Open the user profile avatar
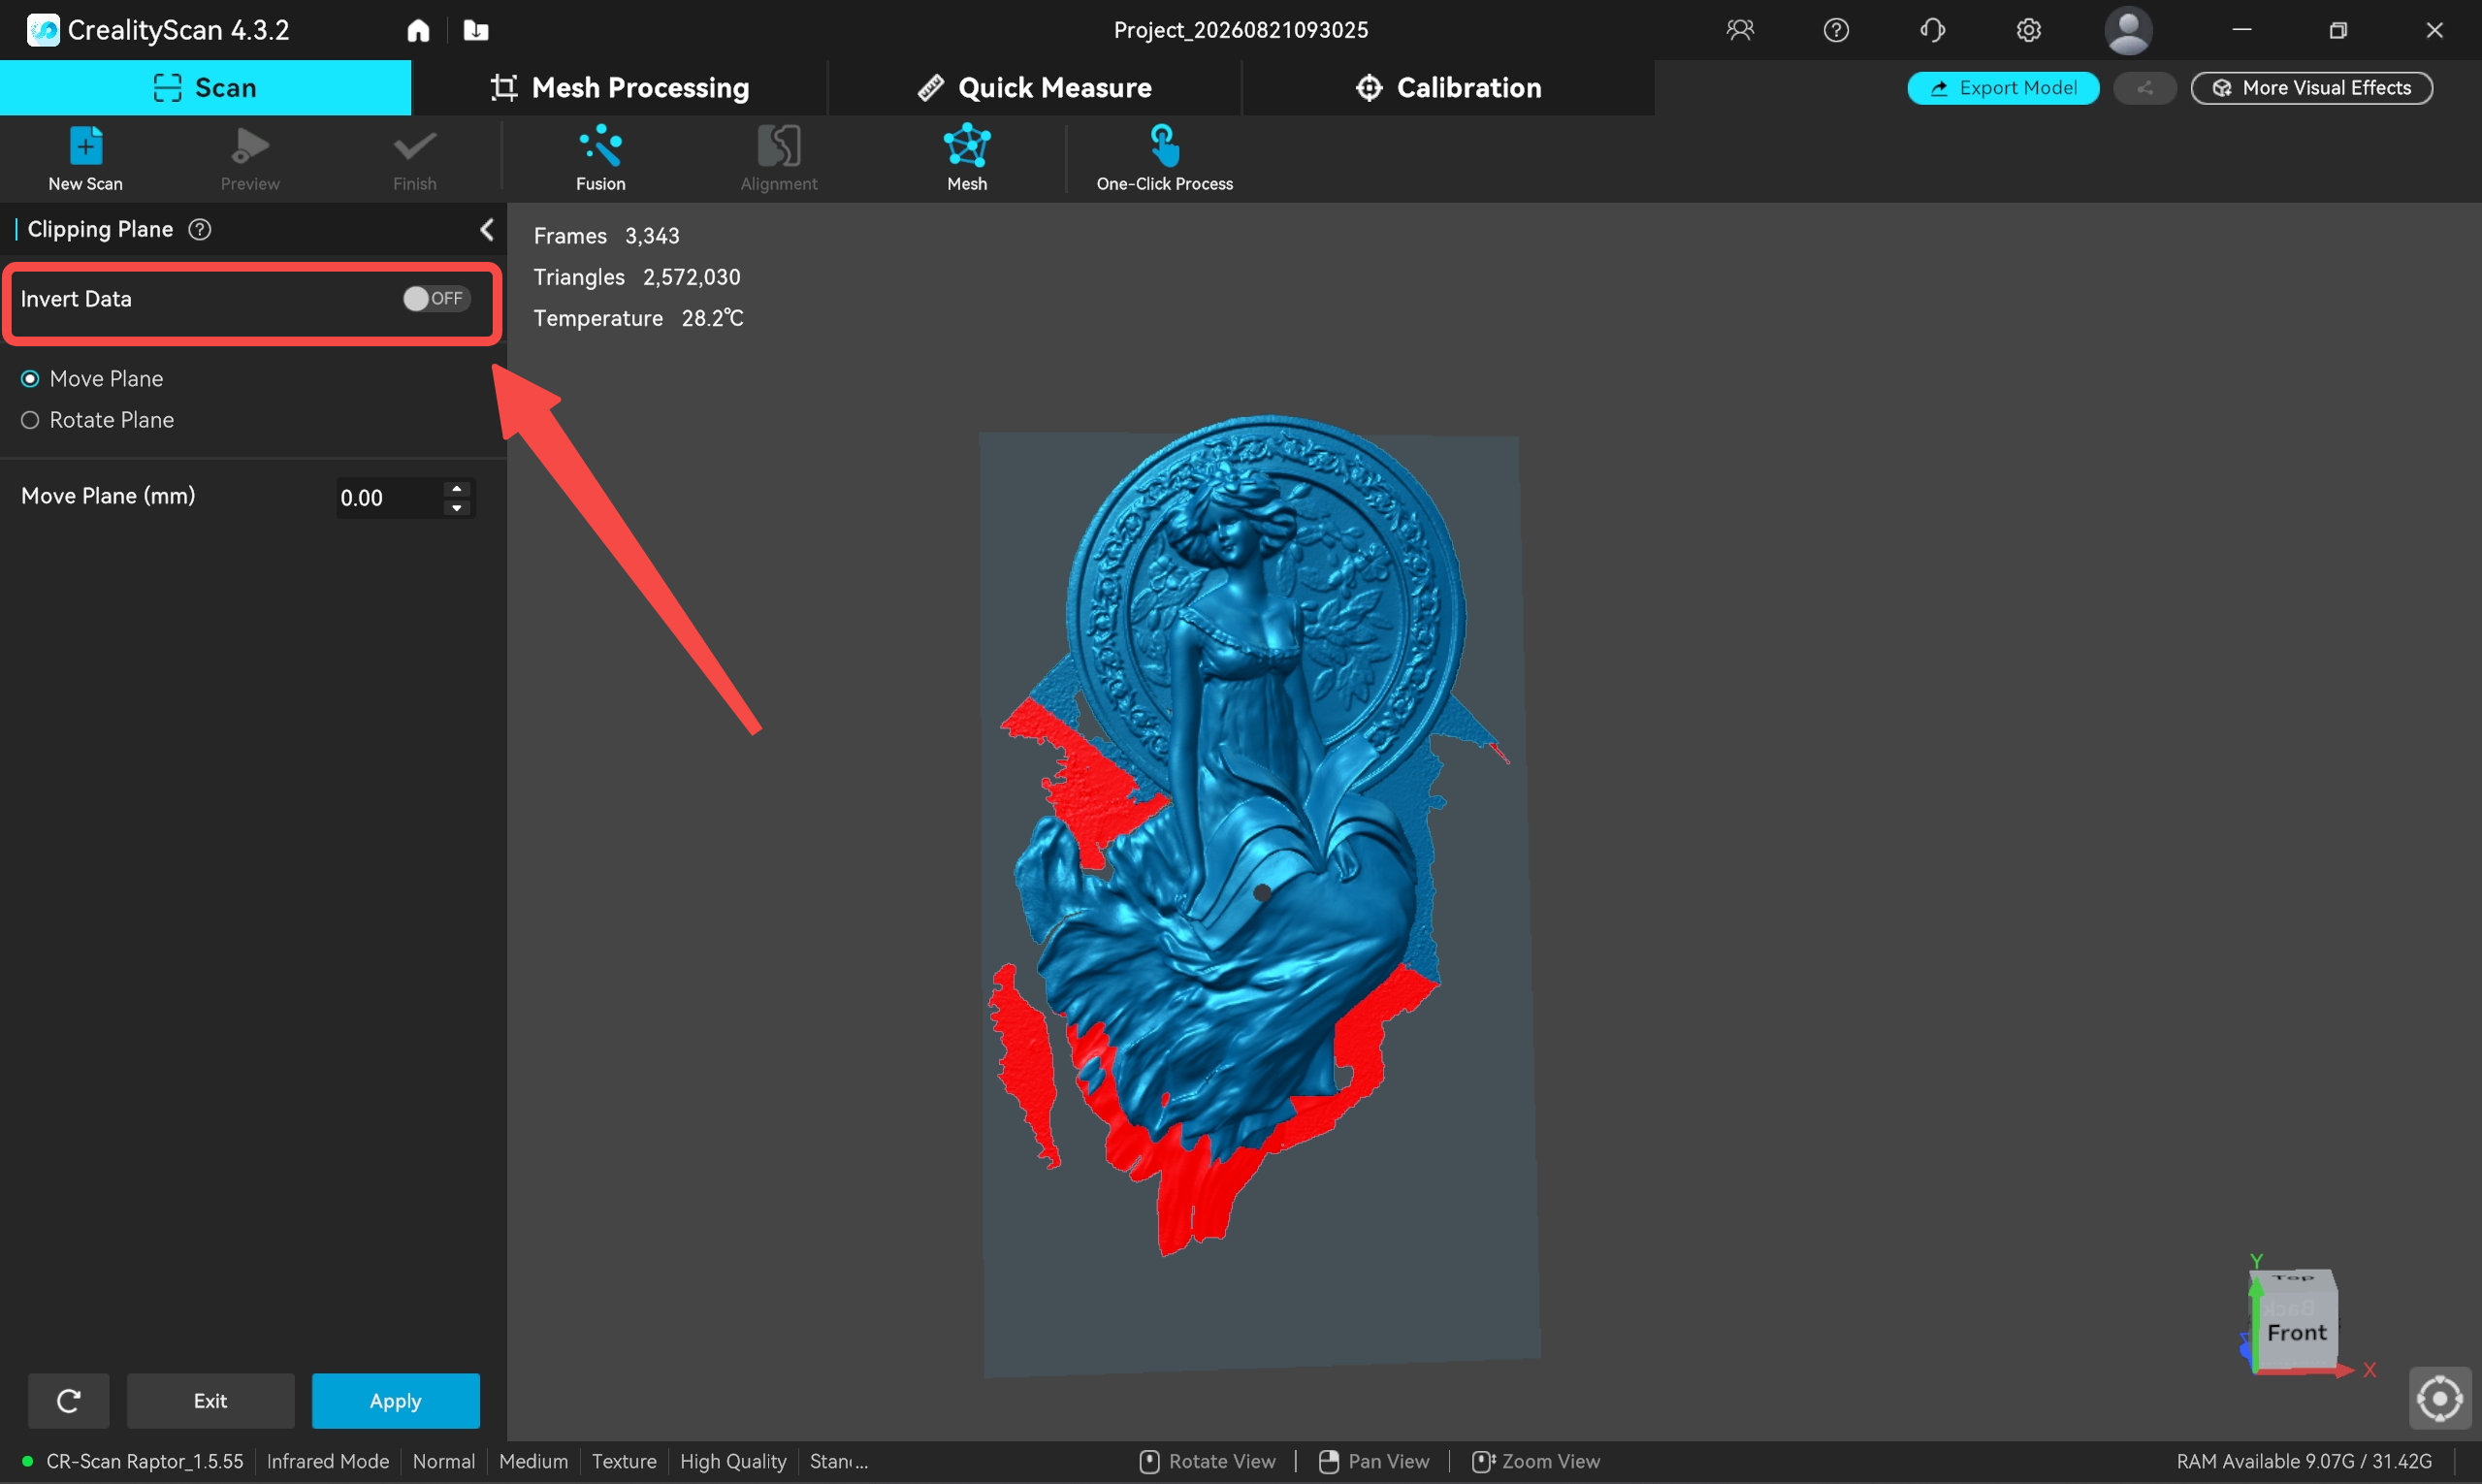The height and width of the screenshot is (1484, 2482). coord(2128,30)
